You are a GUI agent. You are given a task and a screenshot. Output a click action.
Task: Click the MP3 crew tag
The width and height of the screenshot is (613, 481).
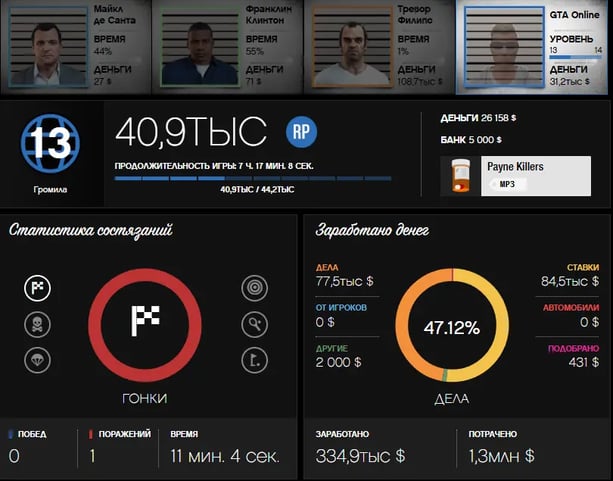[506, 185]
